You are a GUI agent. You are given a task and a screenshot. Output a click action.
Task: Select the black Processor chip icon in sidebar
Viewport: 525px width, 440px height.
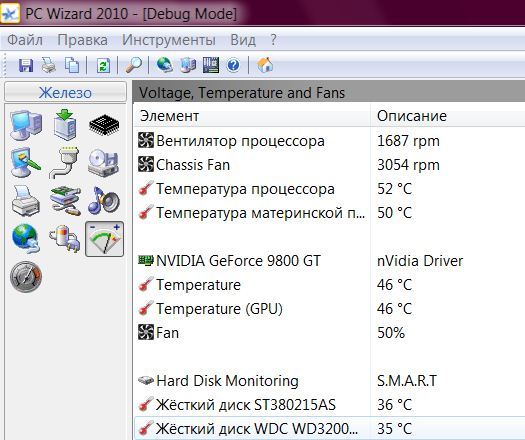(x=104, y=125)
